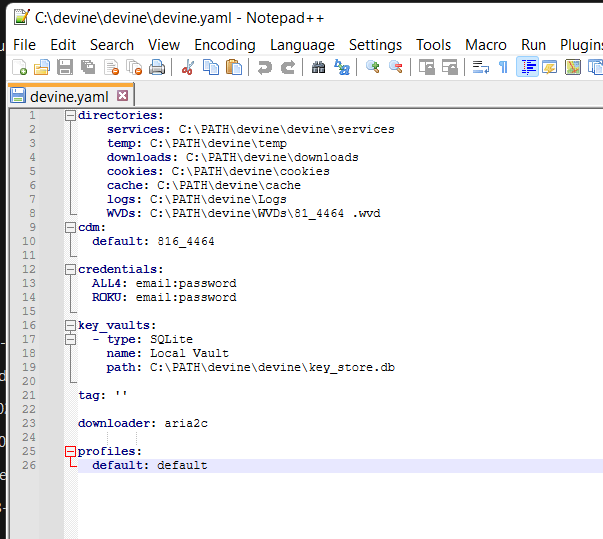This screenshot has height=539, width=603.
Task: Collapse the profiles fold marker
Action: [70, 451]
